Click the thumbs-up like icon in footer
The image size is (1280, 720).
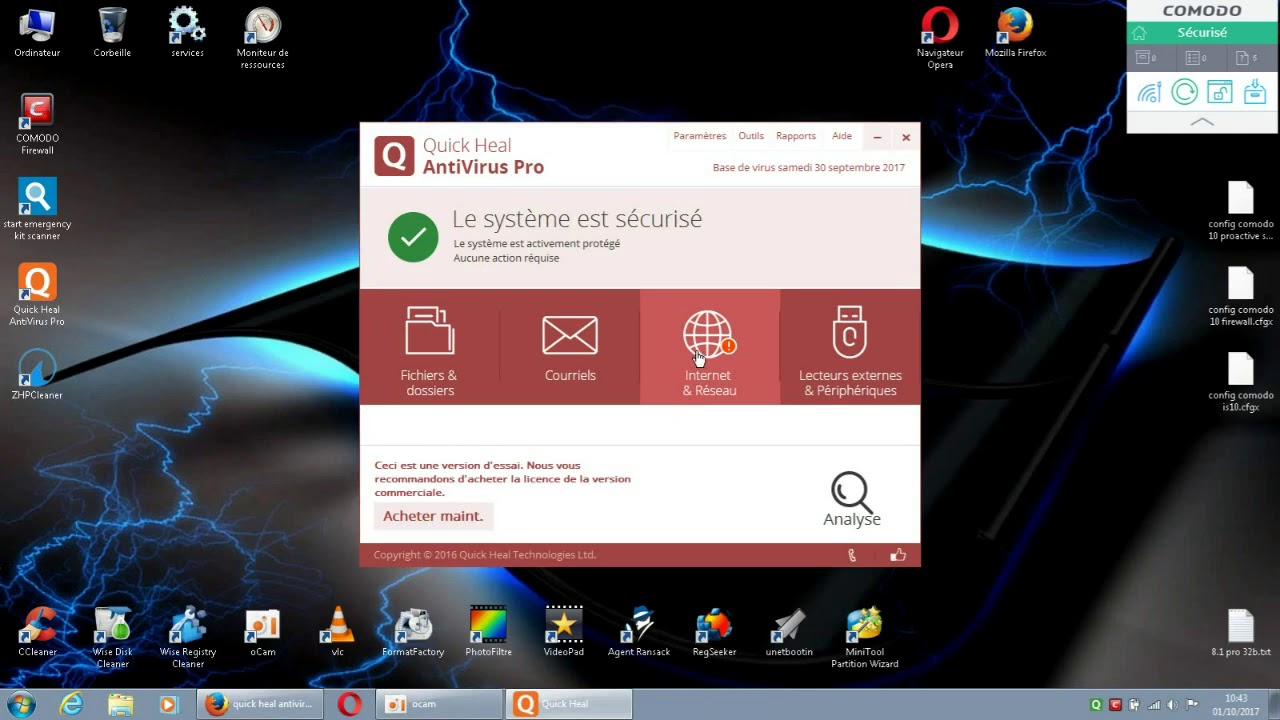898,555
